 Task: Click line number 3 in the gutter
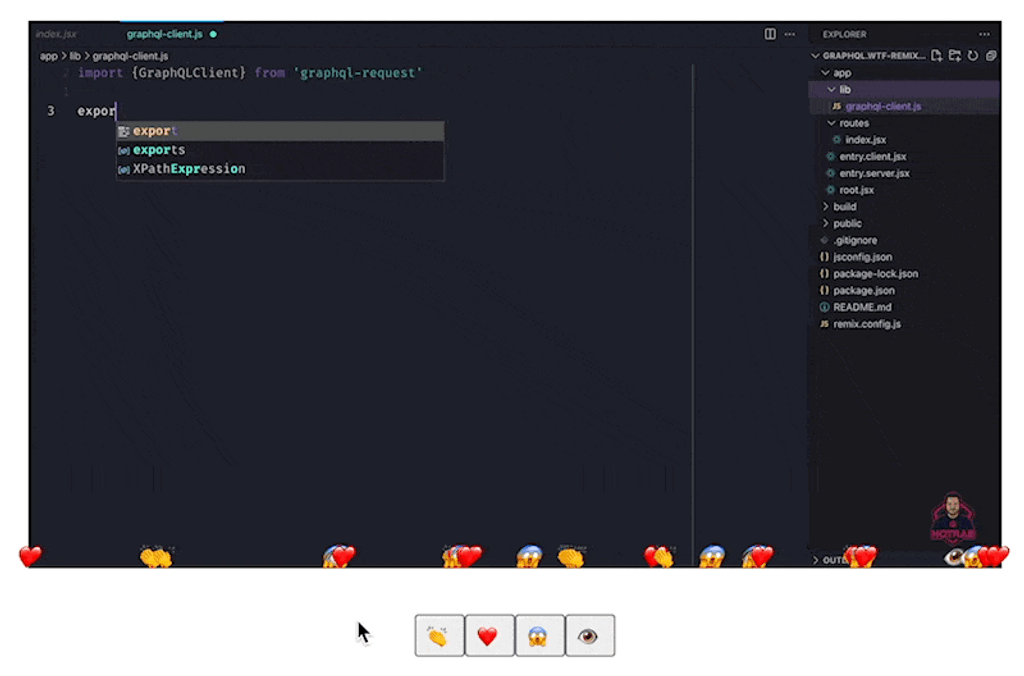tap(51, 111)
